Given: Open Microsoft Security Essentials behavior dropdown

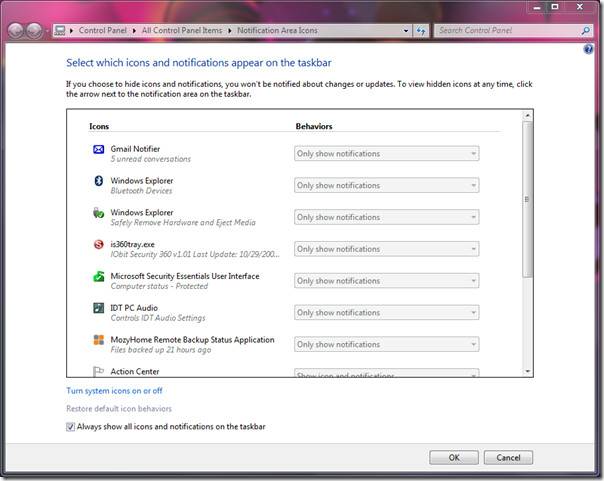Looking at the screenshot, I should pyautogui.click(x=387, y=281).
